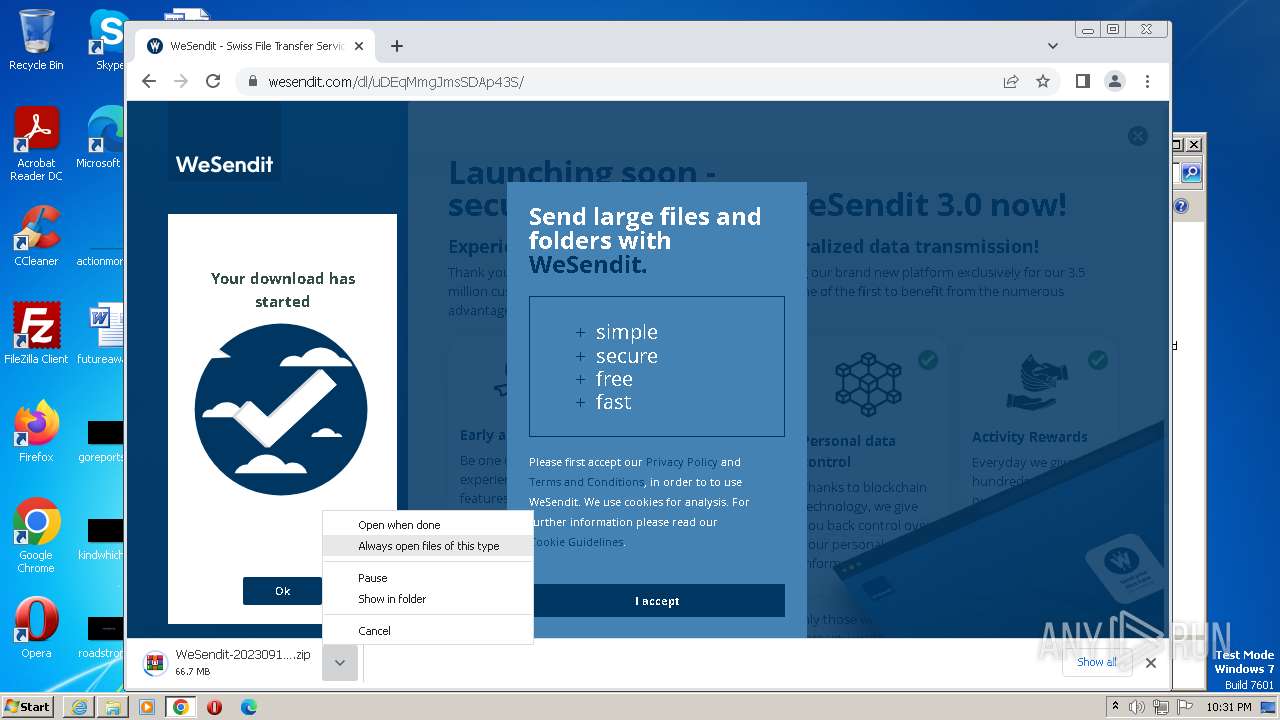The height and width of the screenshot is (720, 1280).
Task: Open Firefox desktop icon
Action: (x=36, y=431)
